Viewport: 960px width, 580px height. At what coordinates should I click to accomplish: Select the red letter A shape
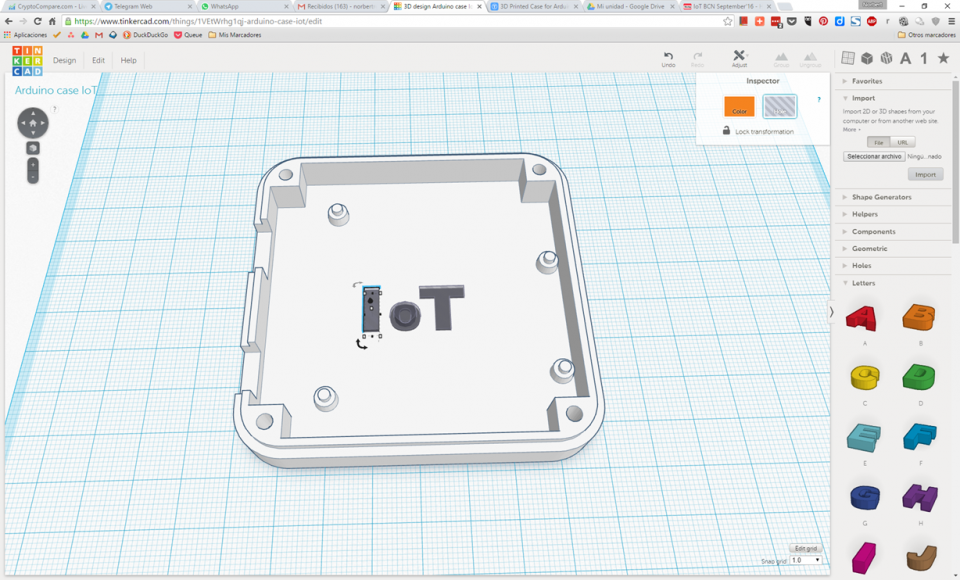[x=863, y=318]
